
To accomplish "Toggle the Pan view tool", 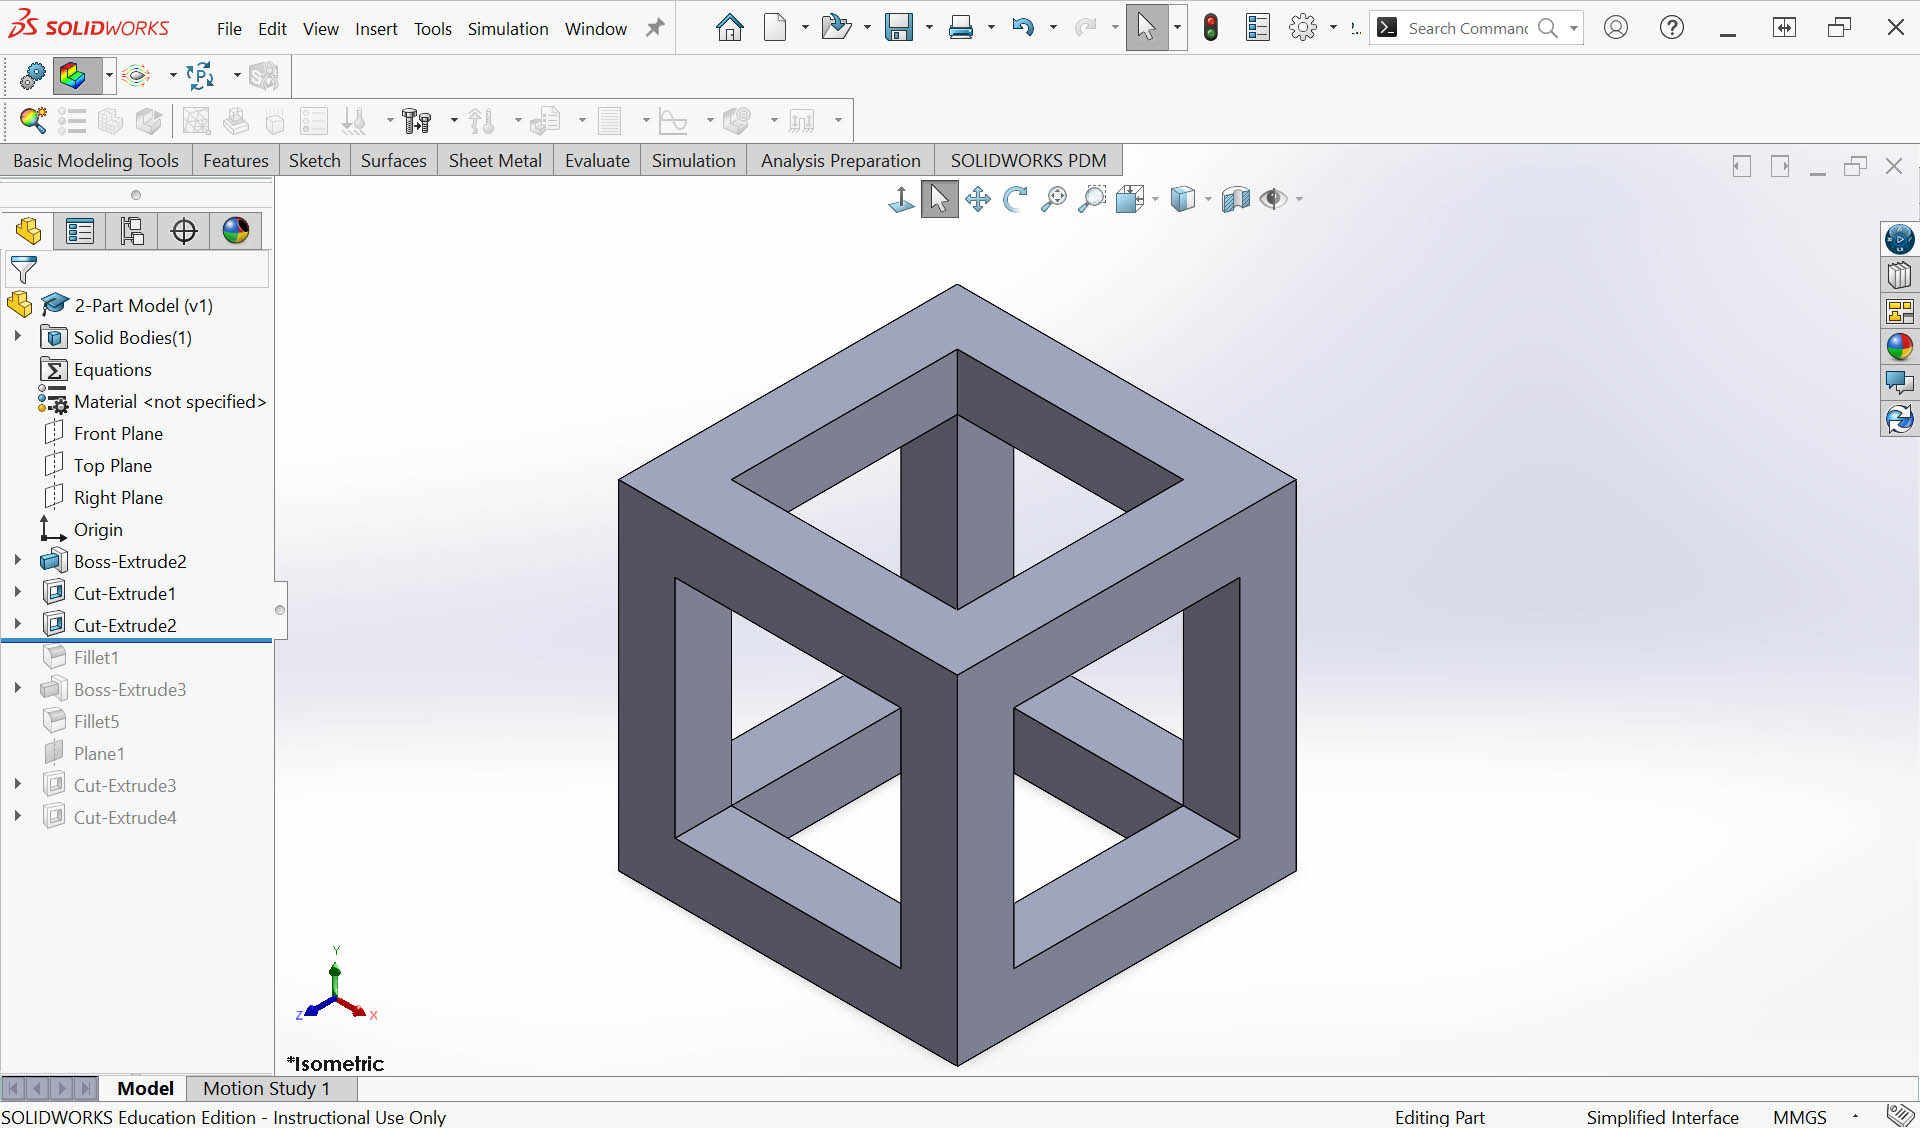I will (x=977, y=199).
